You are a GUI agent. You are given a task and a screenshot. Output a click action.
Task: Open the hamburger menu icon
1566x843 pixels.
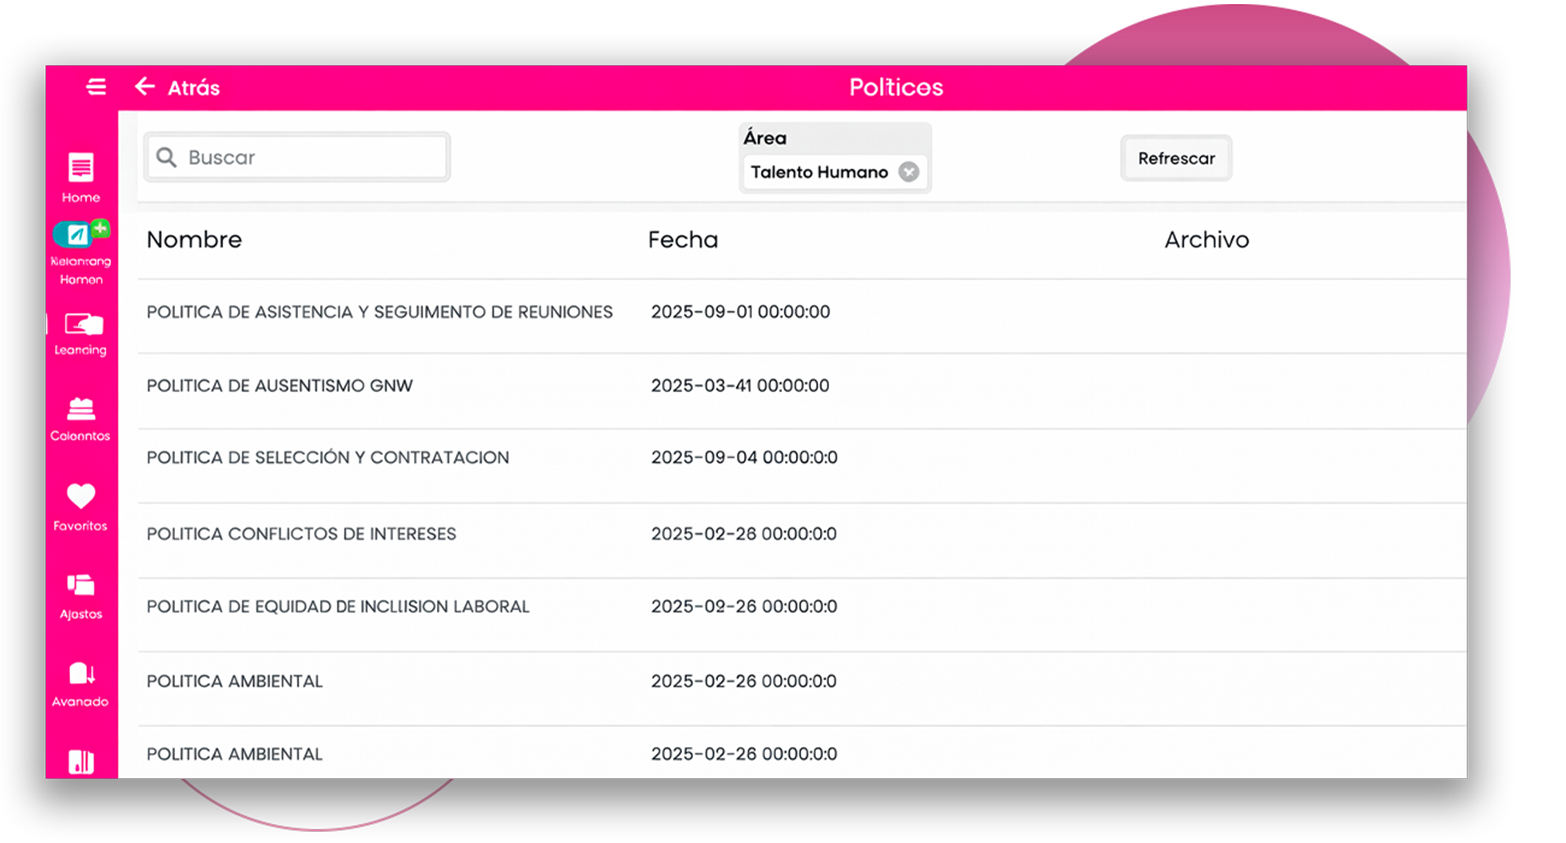[96, 87]
